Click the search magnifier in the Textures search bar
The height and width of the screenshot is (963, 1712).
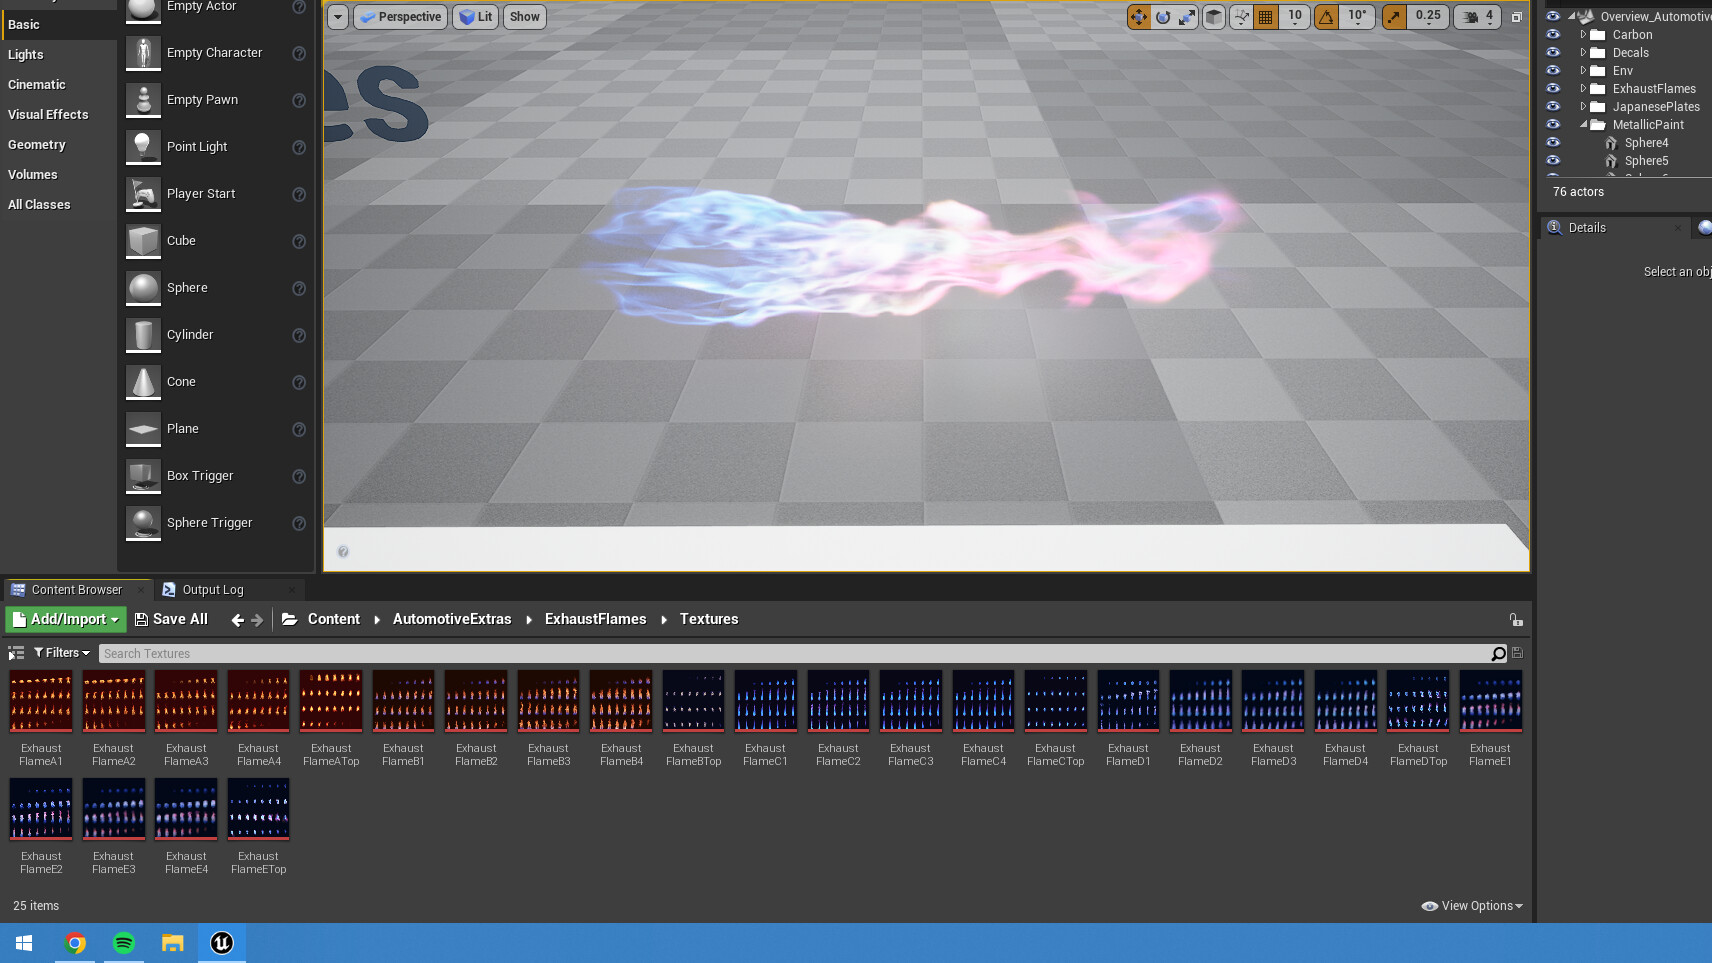pyautogui.click(x=1497, y=653)
